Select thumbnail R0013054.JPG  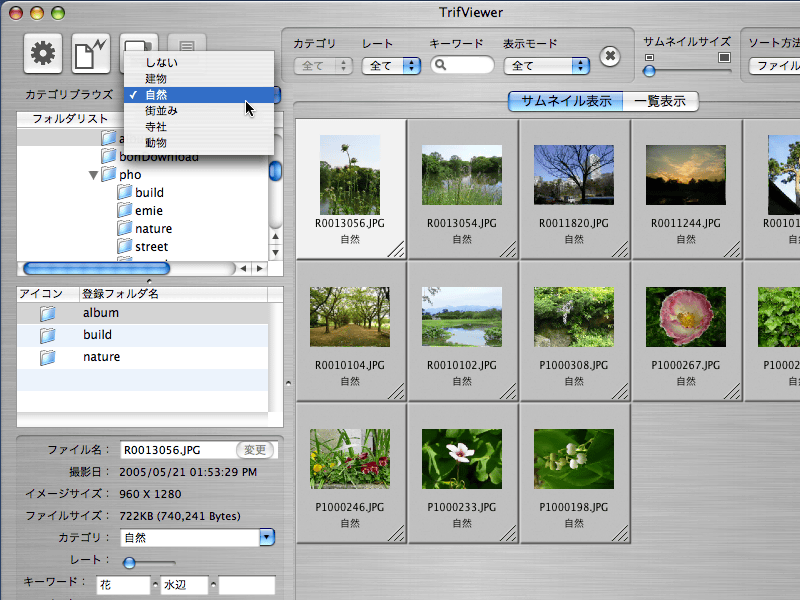point(462,189)
